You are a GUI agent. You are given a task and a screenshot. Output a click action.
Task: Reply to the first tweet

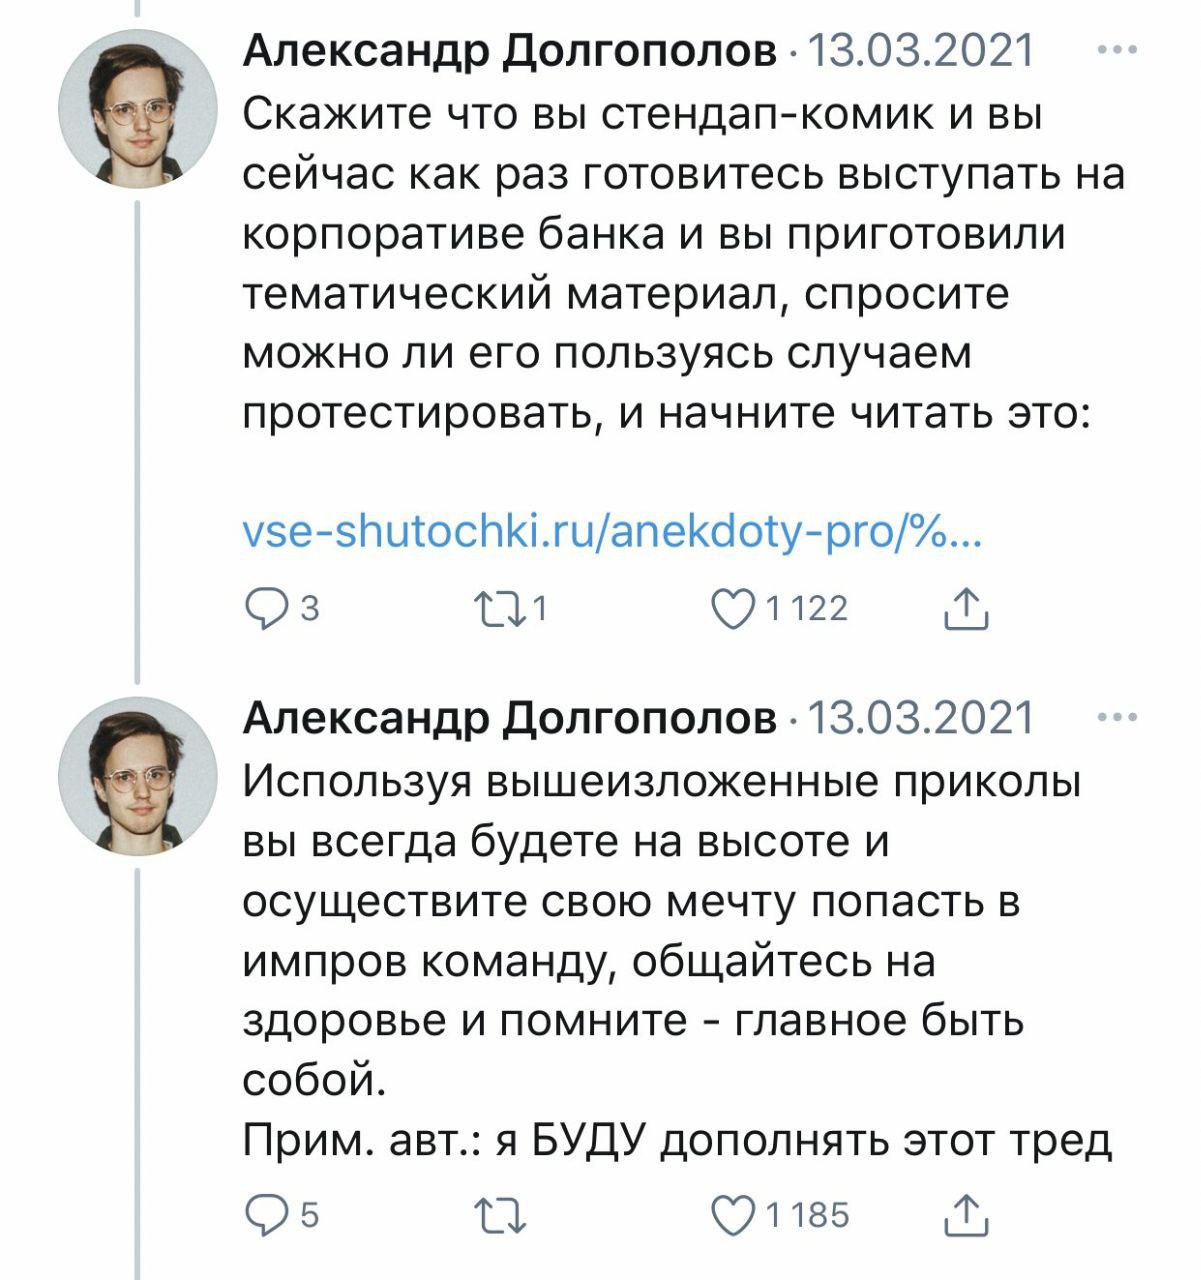[265, 609]
